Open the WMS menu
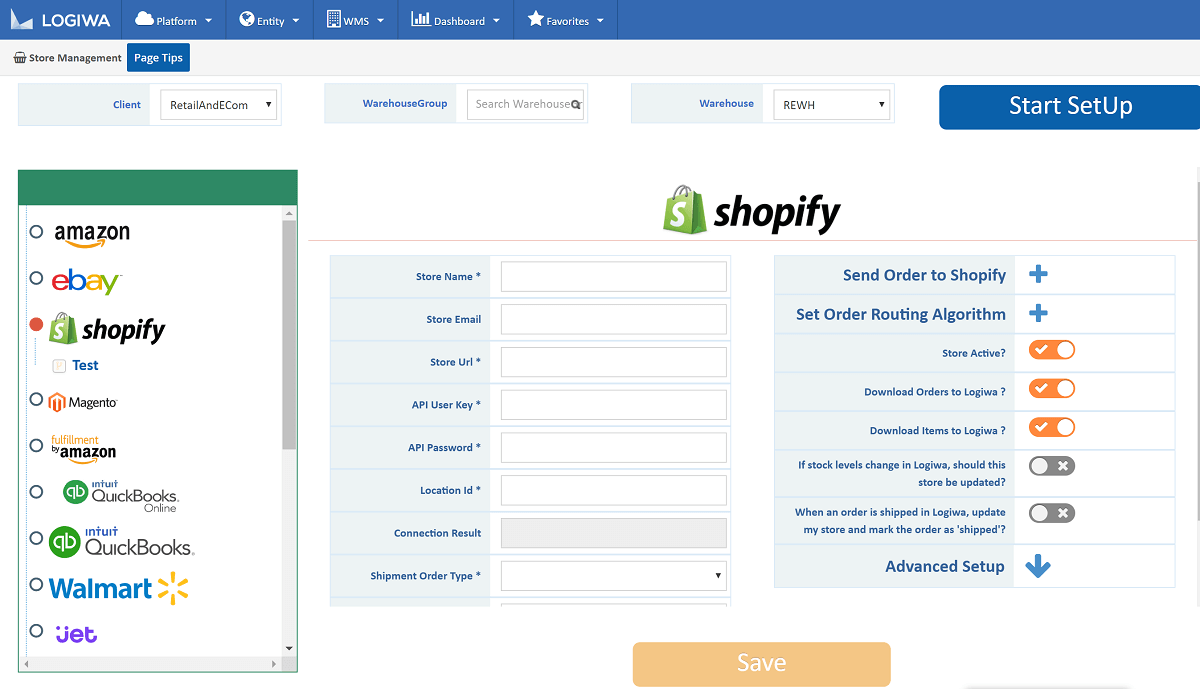 point(355,20)
